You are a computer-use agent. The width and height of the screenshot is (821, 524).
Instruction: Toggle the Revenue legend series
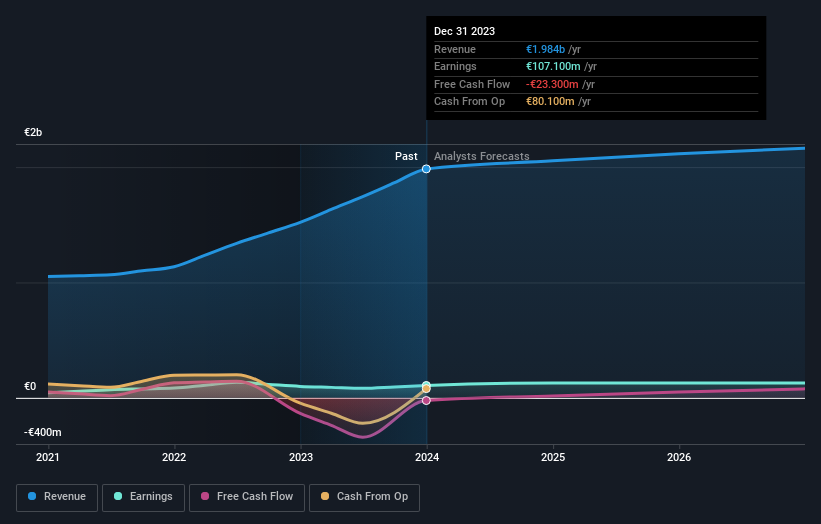(57, 497)
